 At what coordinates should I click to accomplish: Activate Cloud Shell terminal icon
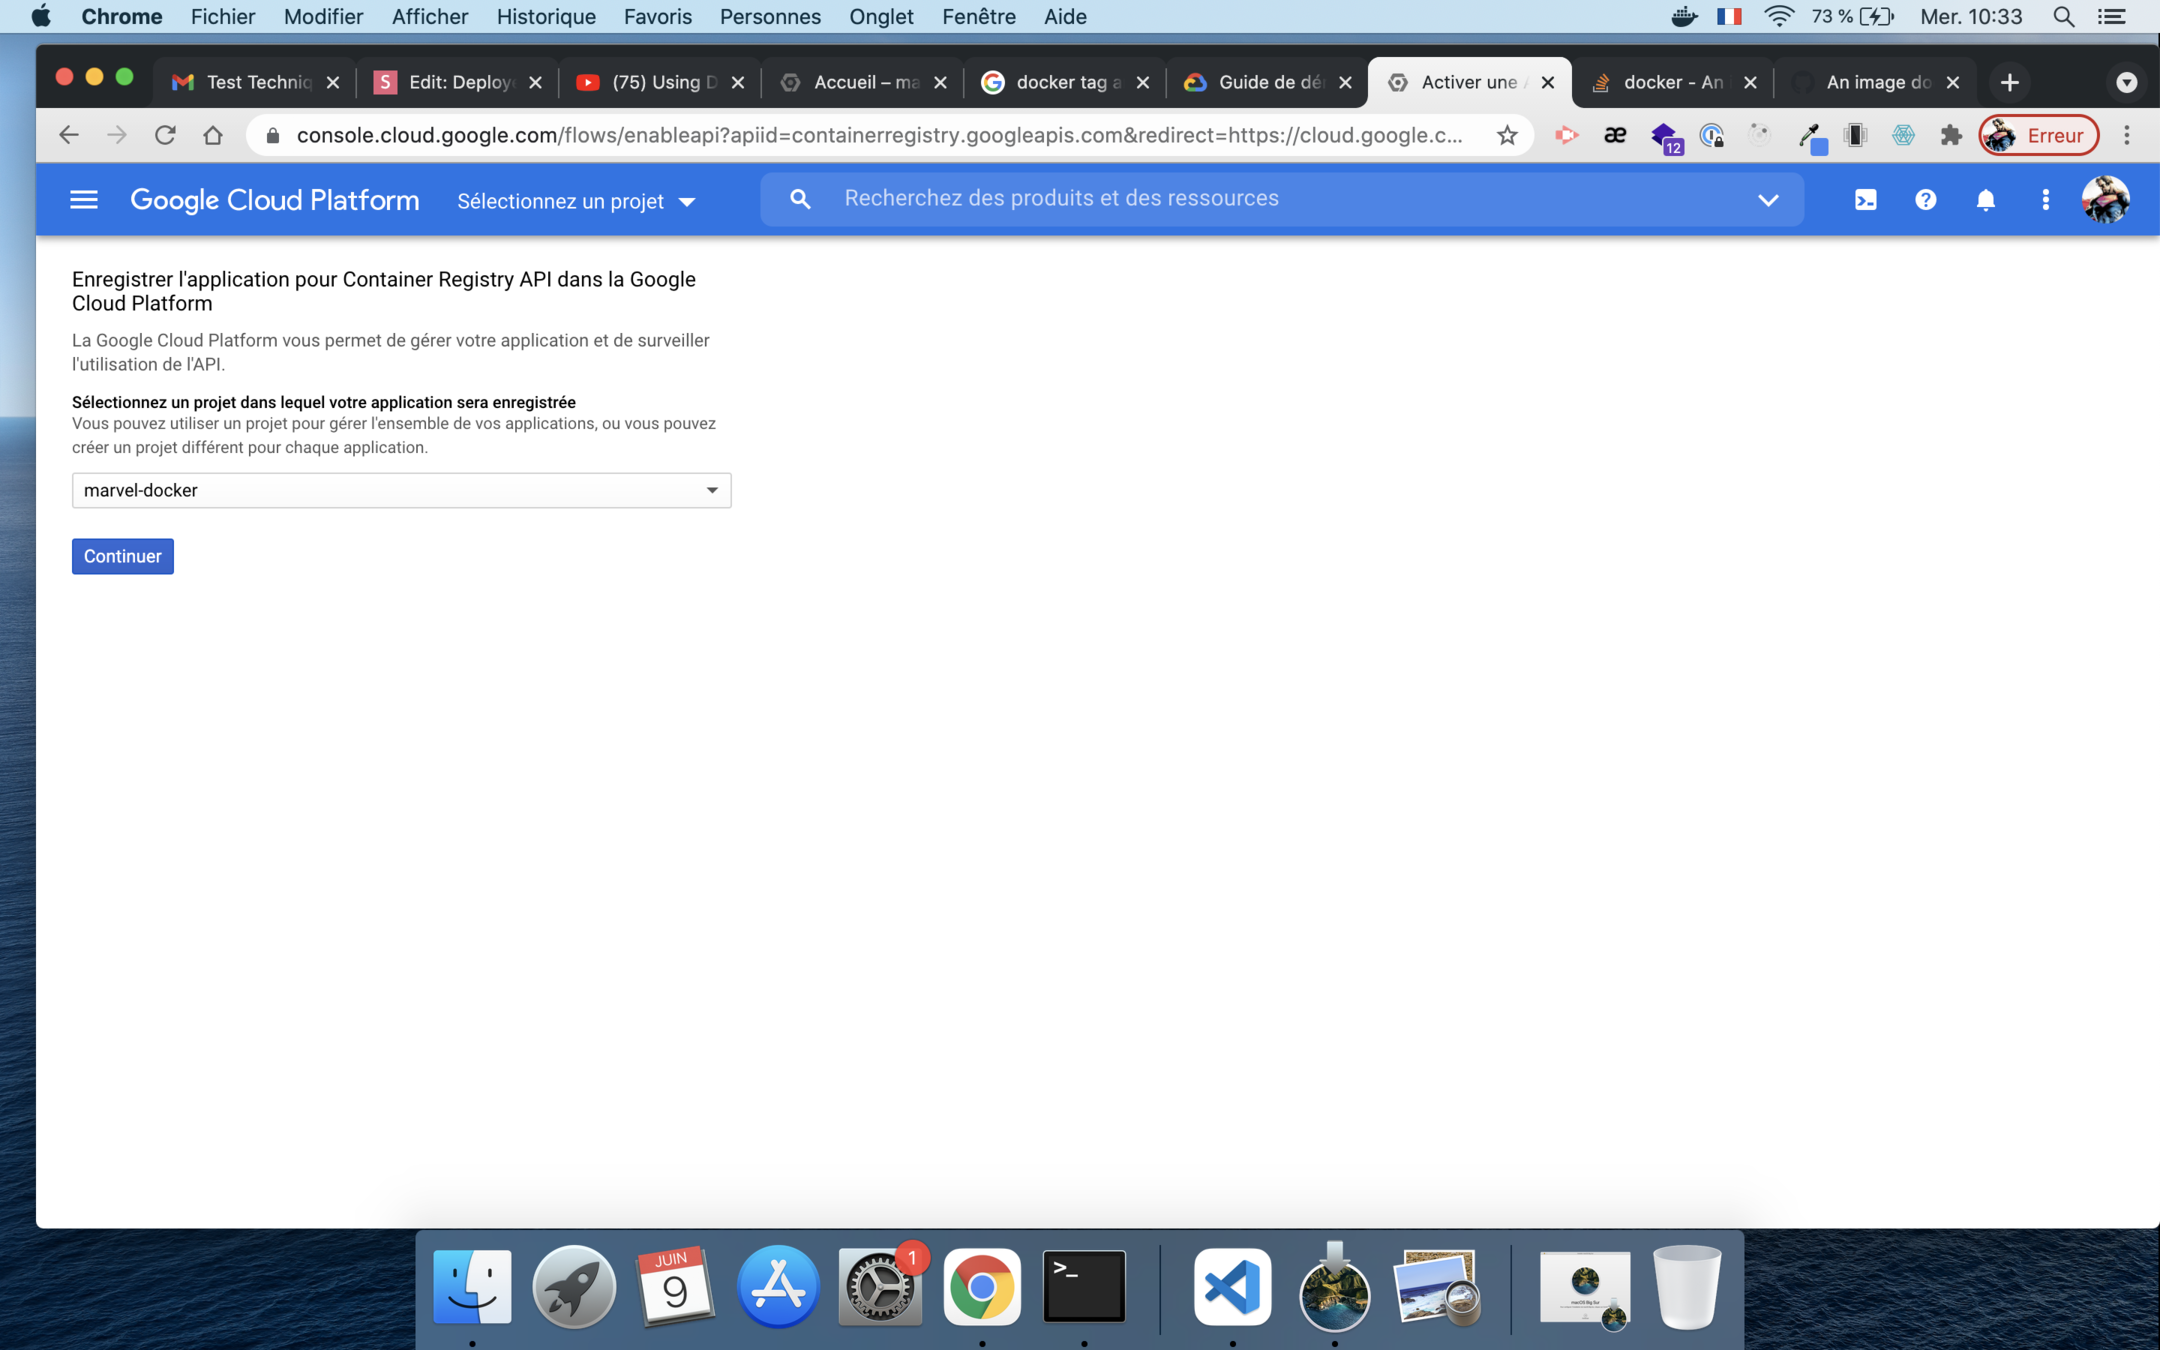[x=1865, y=200]
